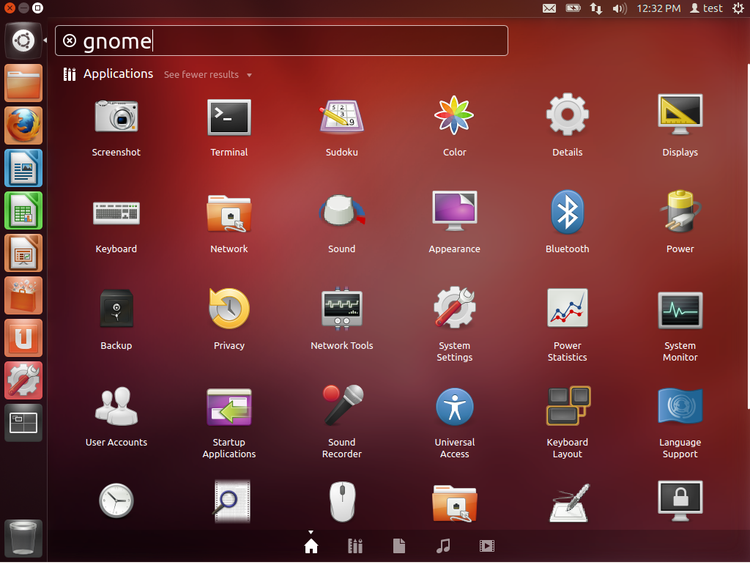Collapse results with See fewer results
Screen dimensions: 750x563
207,75
